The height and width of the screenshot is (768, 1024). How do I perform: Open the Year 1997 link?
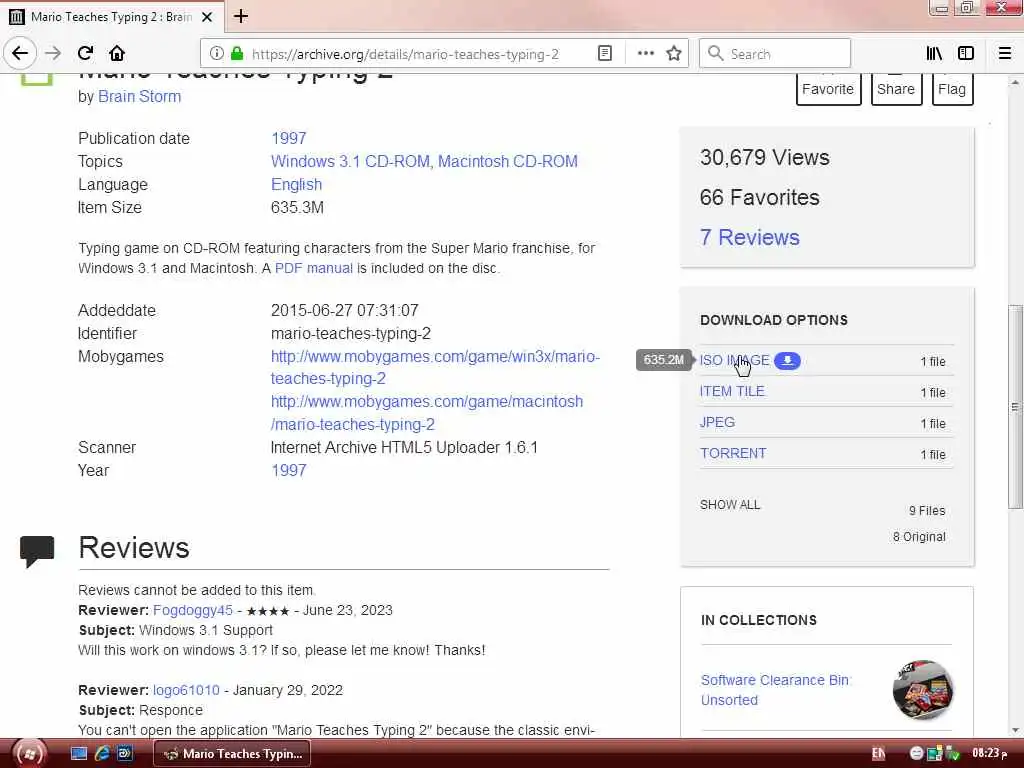point(289,471)
